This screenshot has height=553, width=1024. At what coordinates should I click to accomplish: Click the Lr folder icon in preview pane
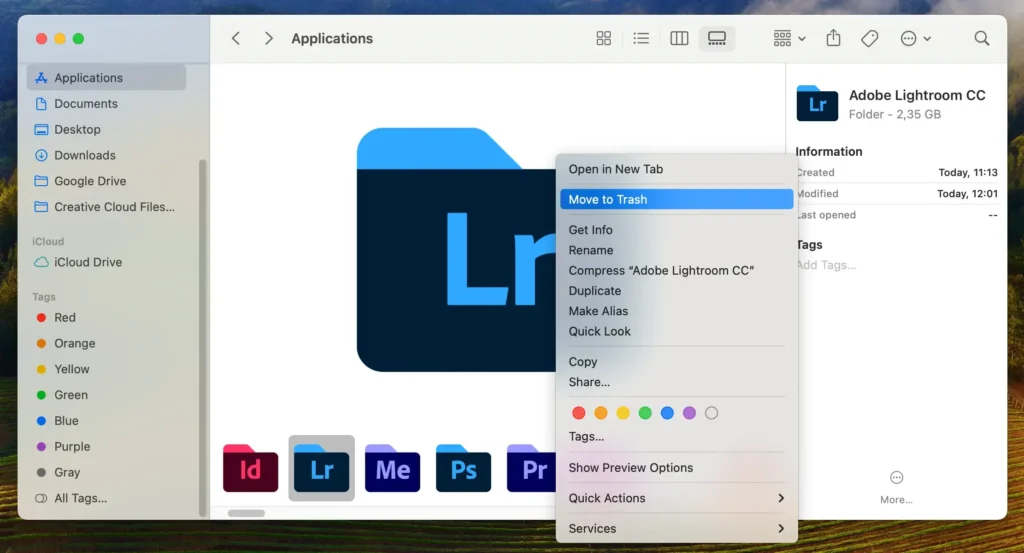pos(817,103)
